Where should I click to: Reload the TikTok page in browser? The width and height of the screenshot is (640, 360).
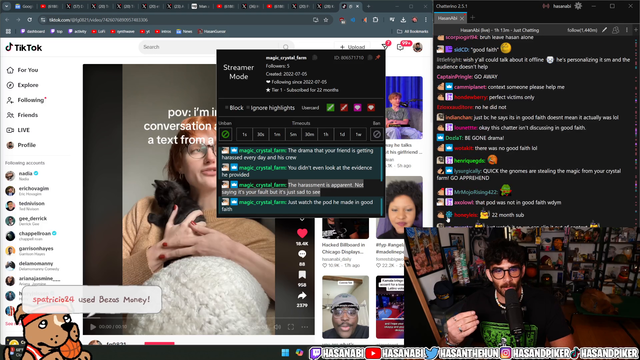coord(29,20)
